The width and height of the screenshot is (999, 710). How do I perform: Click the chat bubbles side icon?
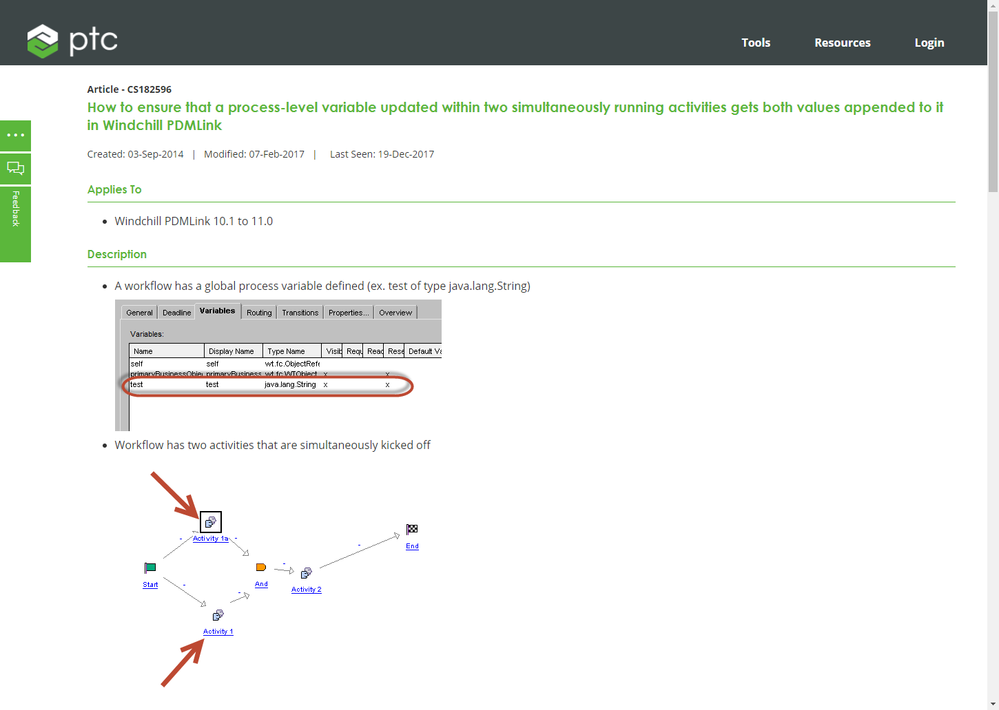15,168
